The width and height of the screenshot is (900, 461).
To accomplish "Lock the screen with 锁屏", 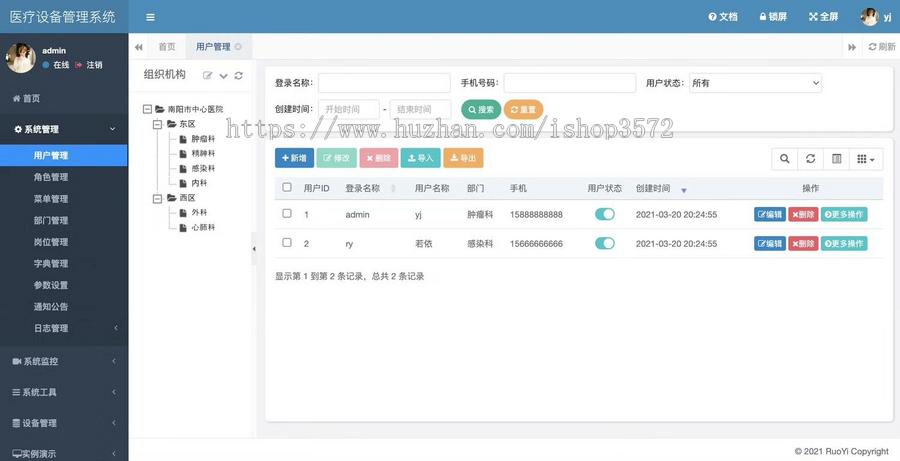I will pyautogui.click(x=773, y=17).
